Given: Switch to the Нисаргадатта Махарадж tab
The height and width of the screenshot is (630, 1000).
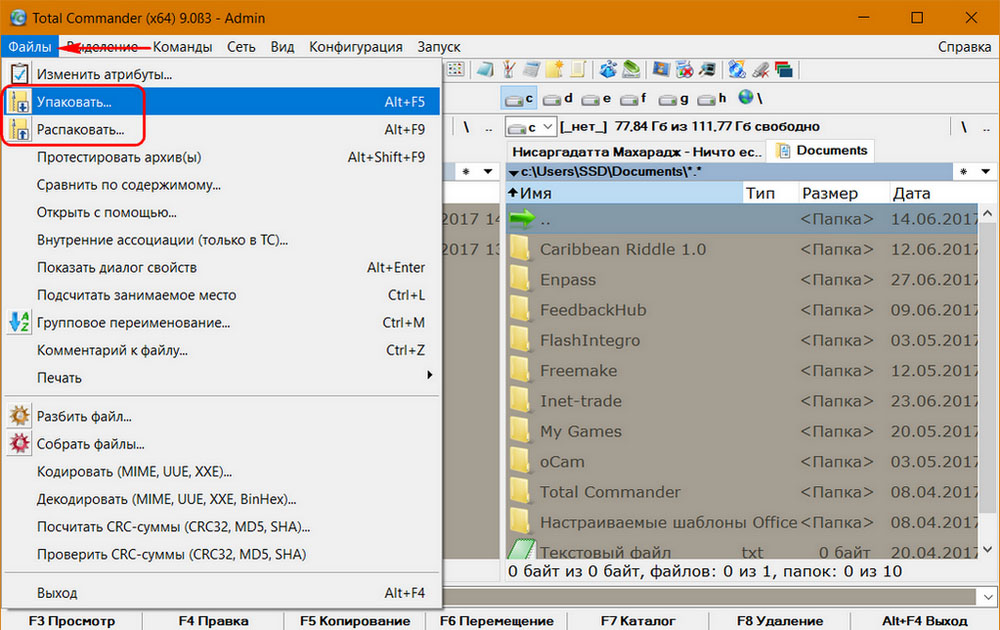Looking at the screenshot, I should [636, 152].
